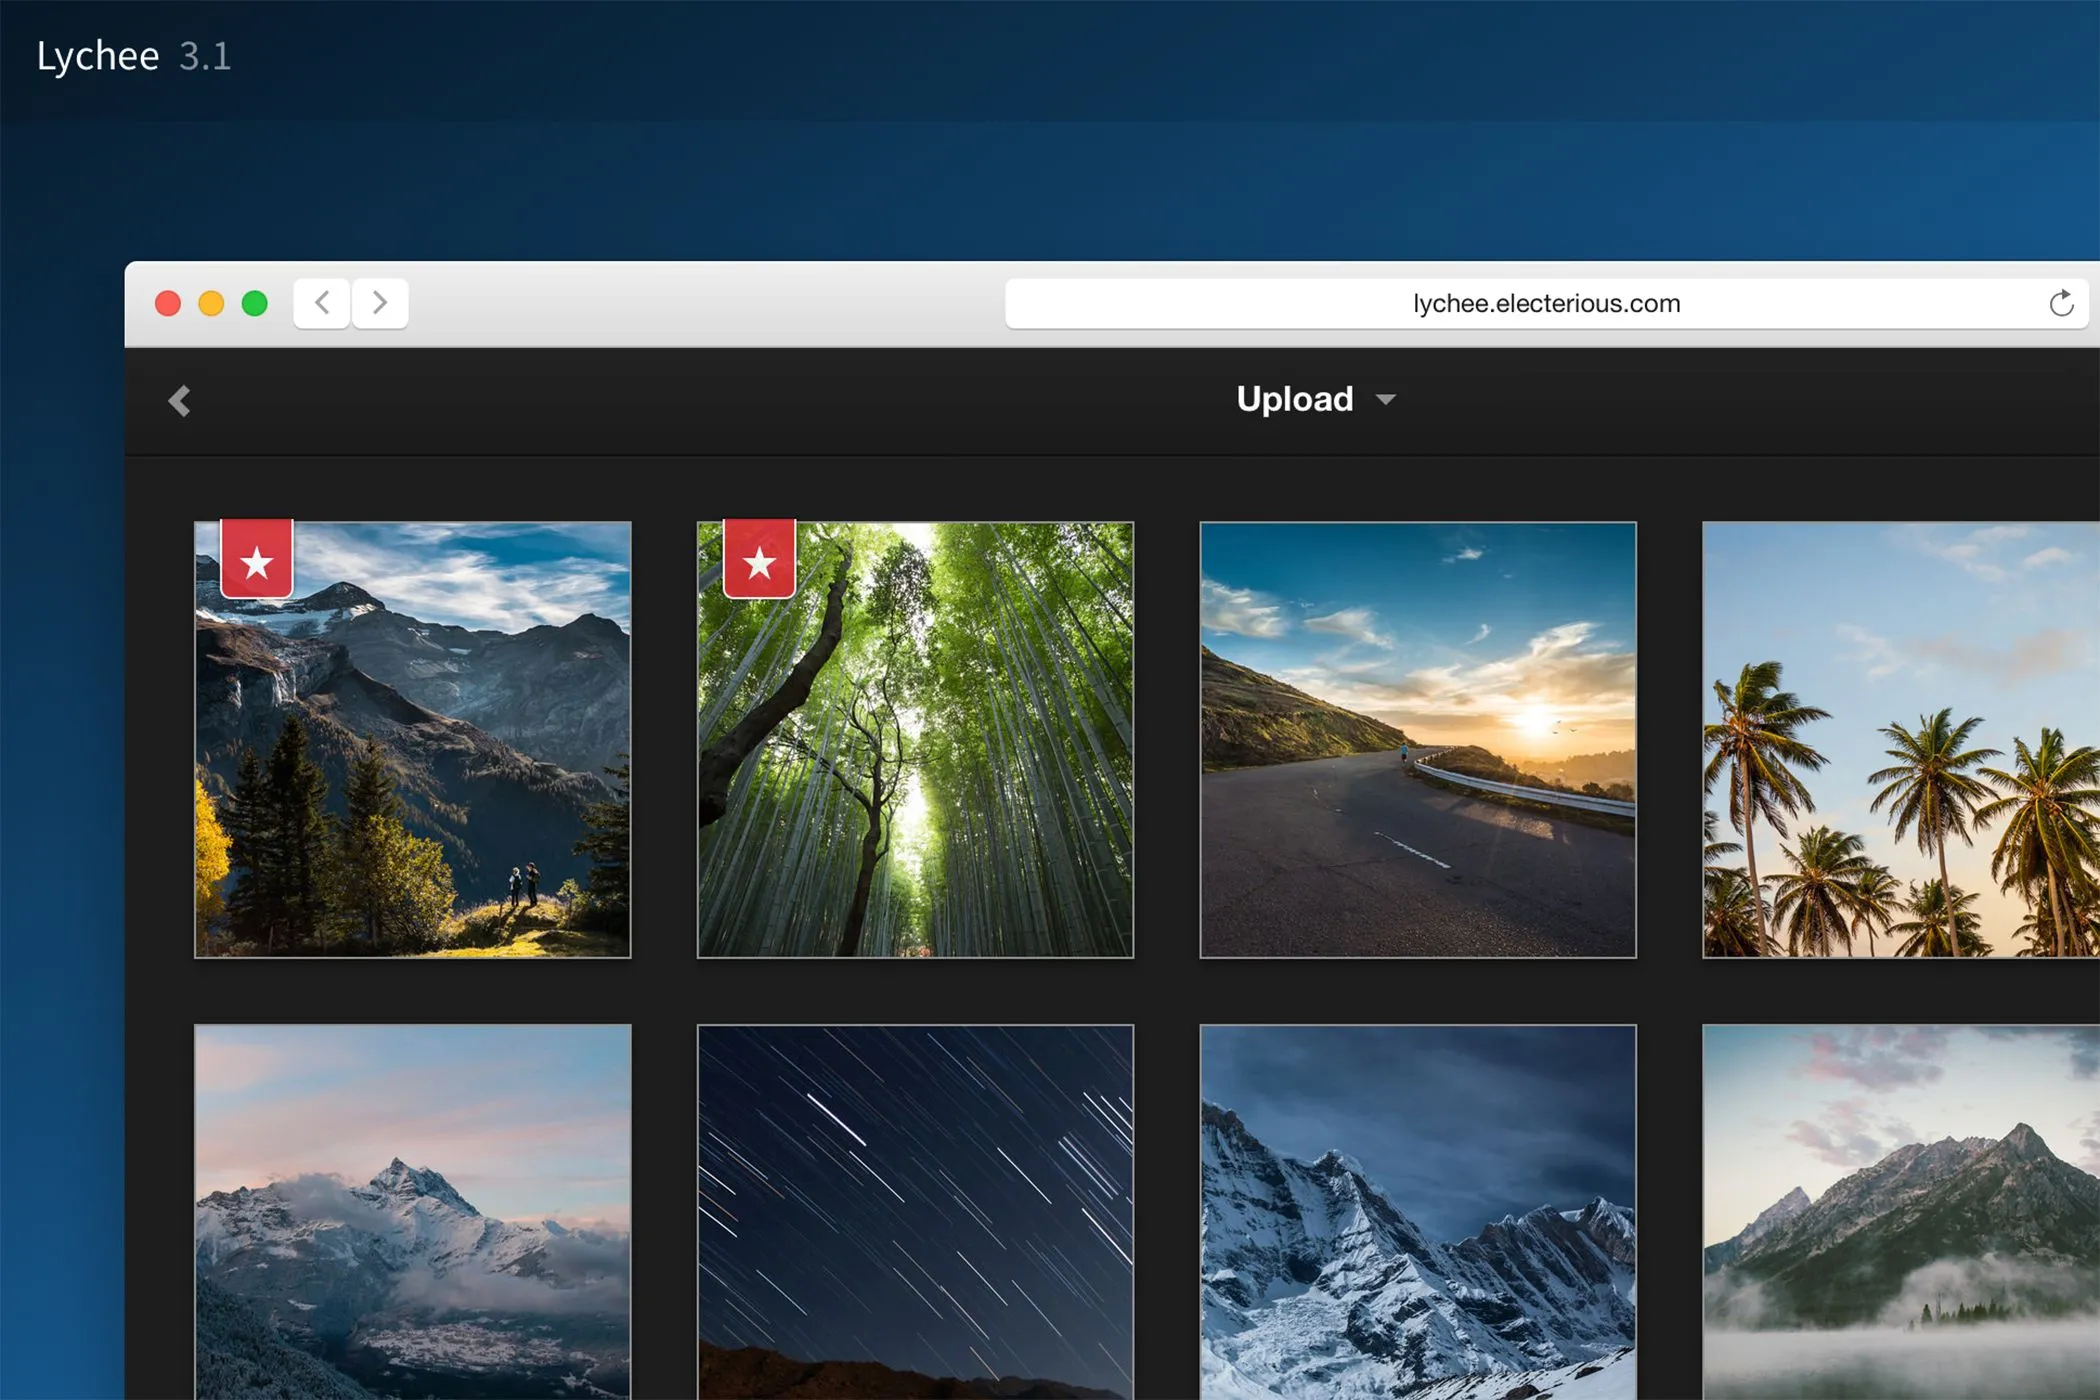Image resolution: width=2100 pixels, height=1400 pixels.
Task: Click the Lychee back arrow in the header
Action: (179, 401)
